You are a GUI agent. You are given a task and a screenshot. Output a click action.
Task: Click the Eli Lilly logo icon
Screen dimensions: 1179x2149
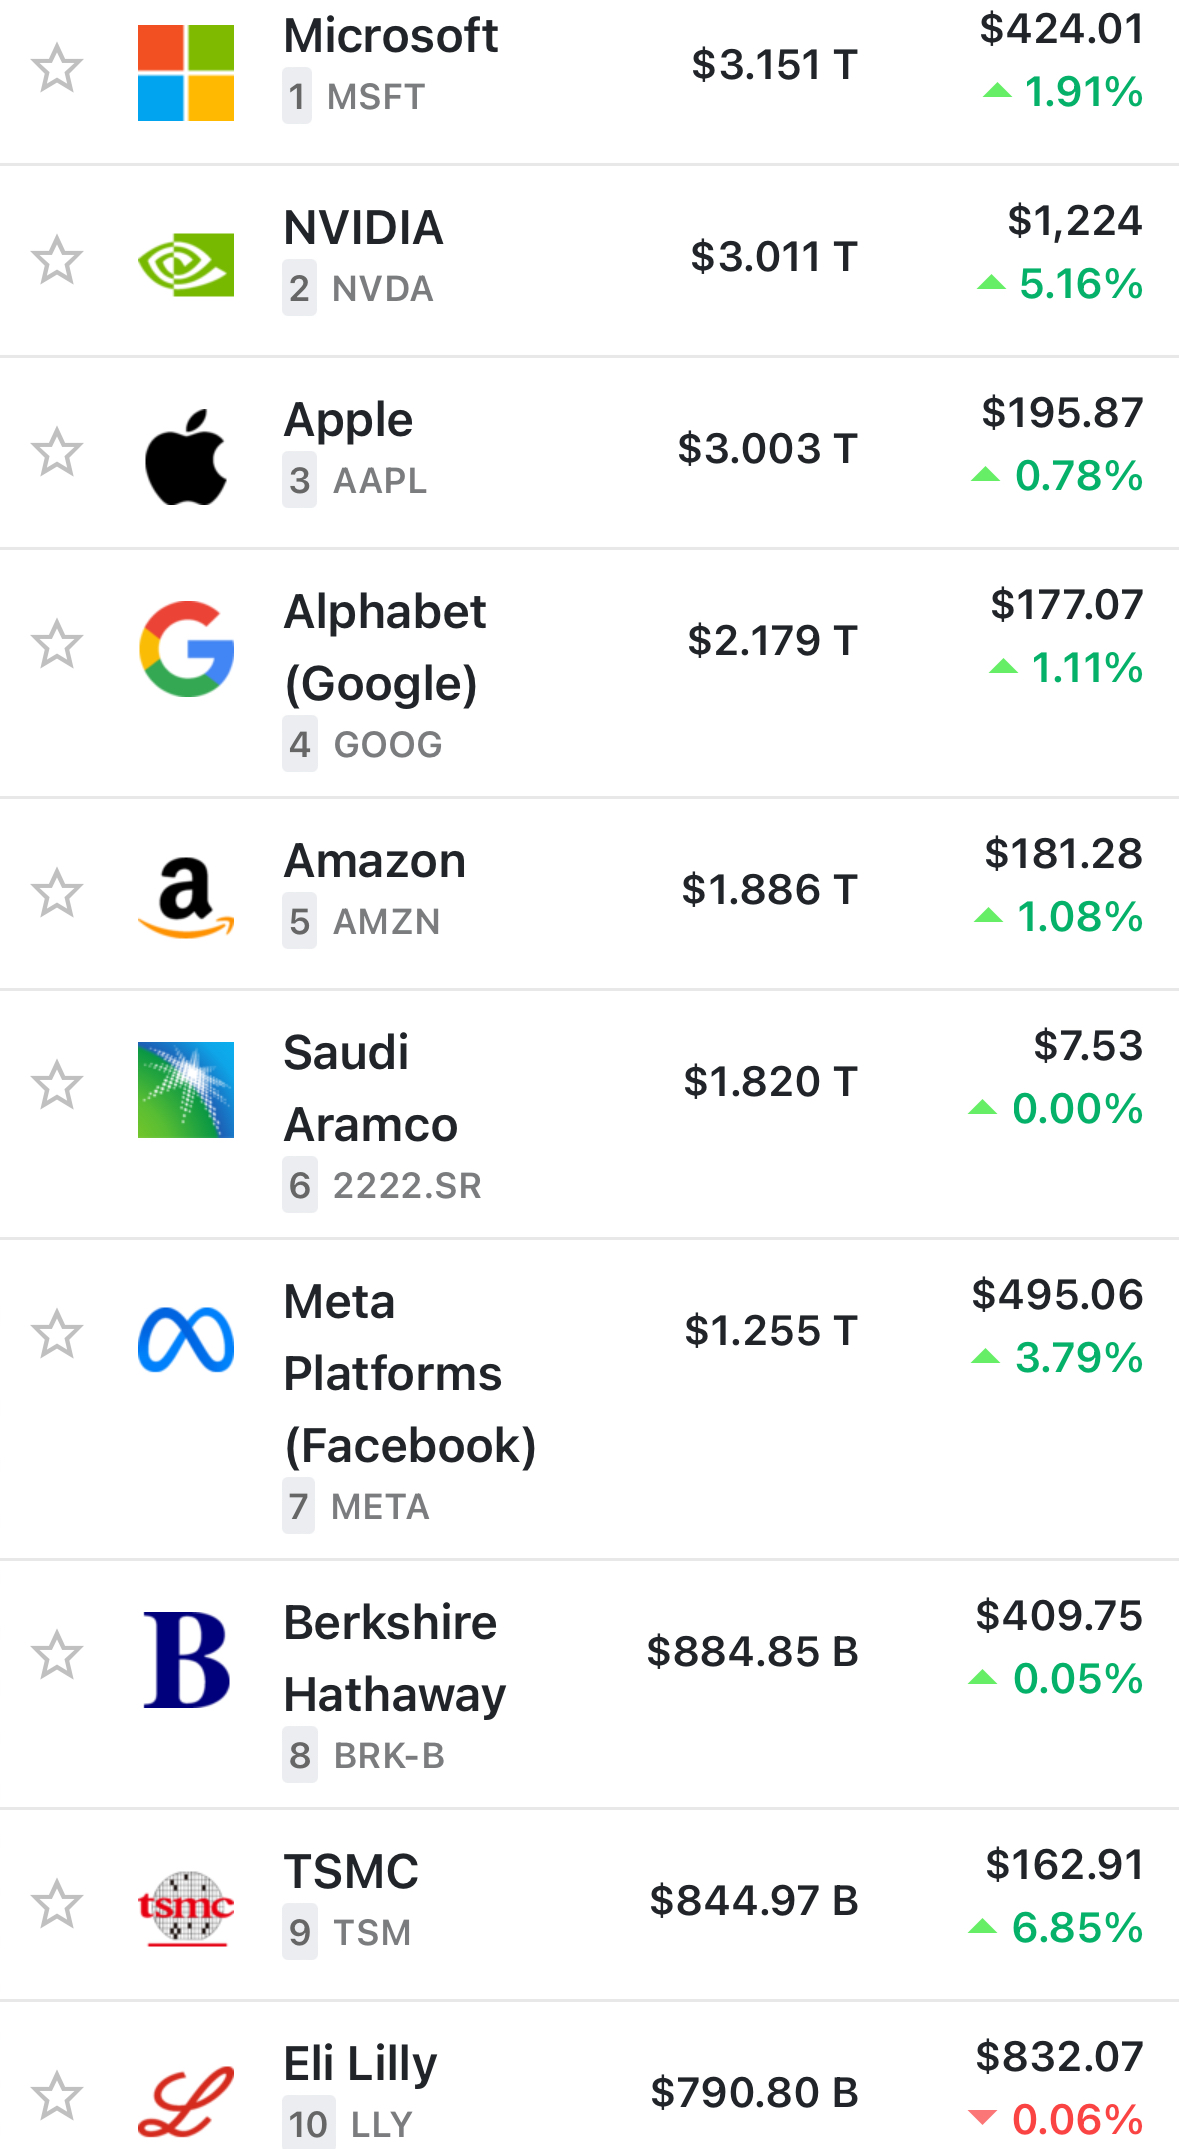tap(186, 2101)
